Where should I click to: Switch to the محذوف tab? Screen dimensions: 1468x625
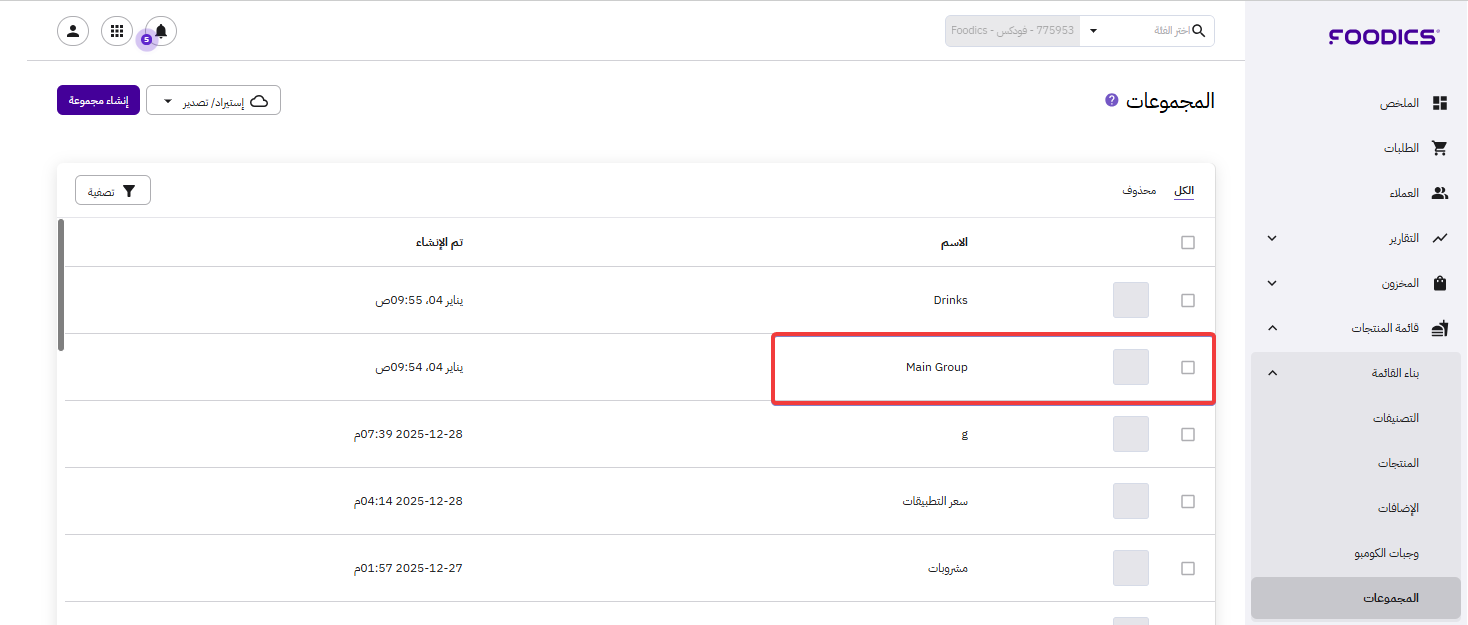pos(1139,190)
